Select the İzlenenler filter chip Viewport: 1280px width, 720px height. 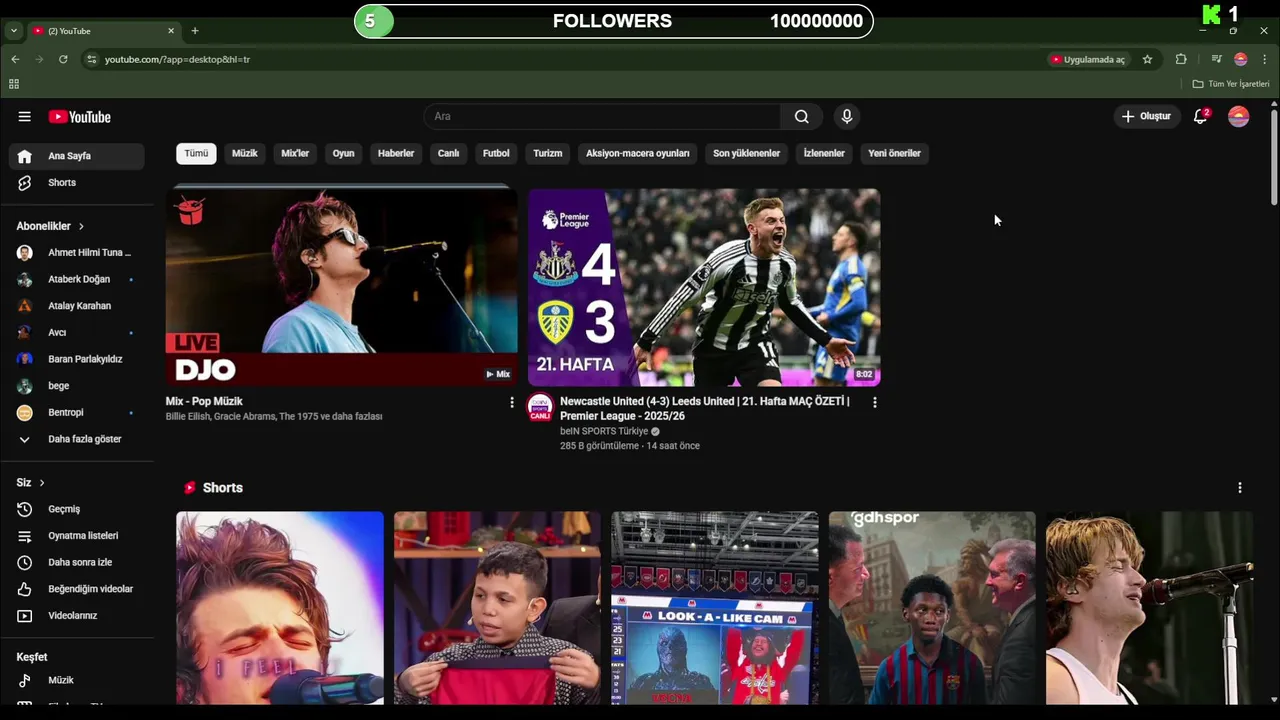(x=824, y=153)
